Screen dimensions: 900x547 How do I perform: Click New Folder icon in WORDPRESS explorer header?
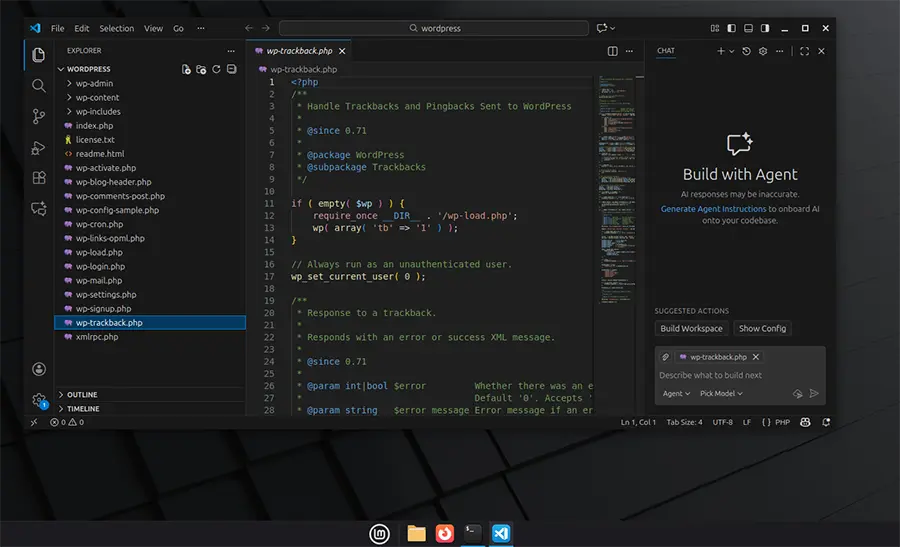pos(201,69)
